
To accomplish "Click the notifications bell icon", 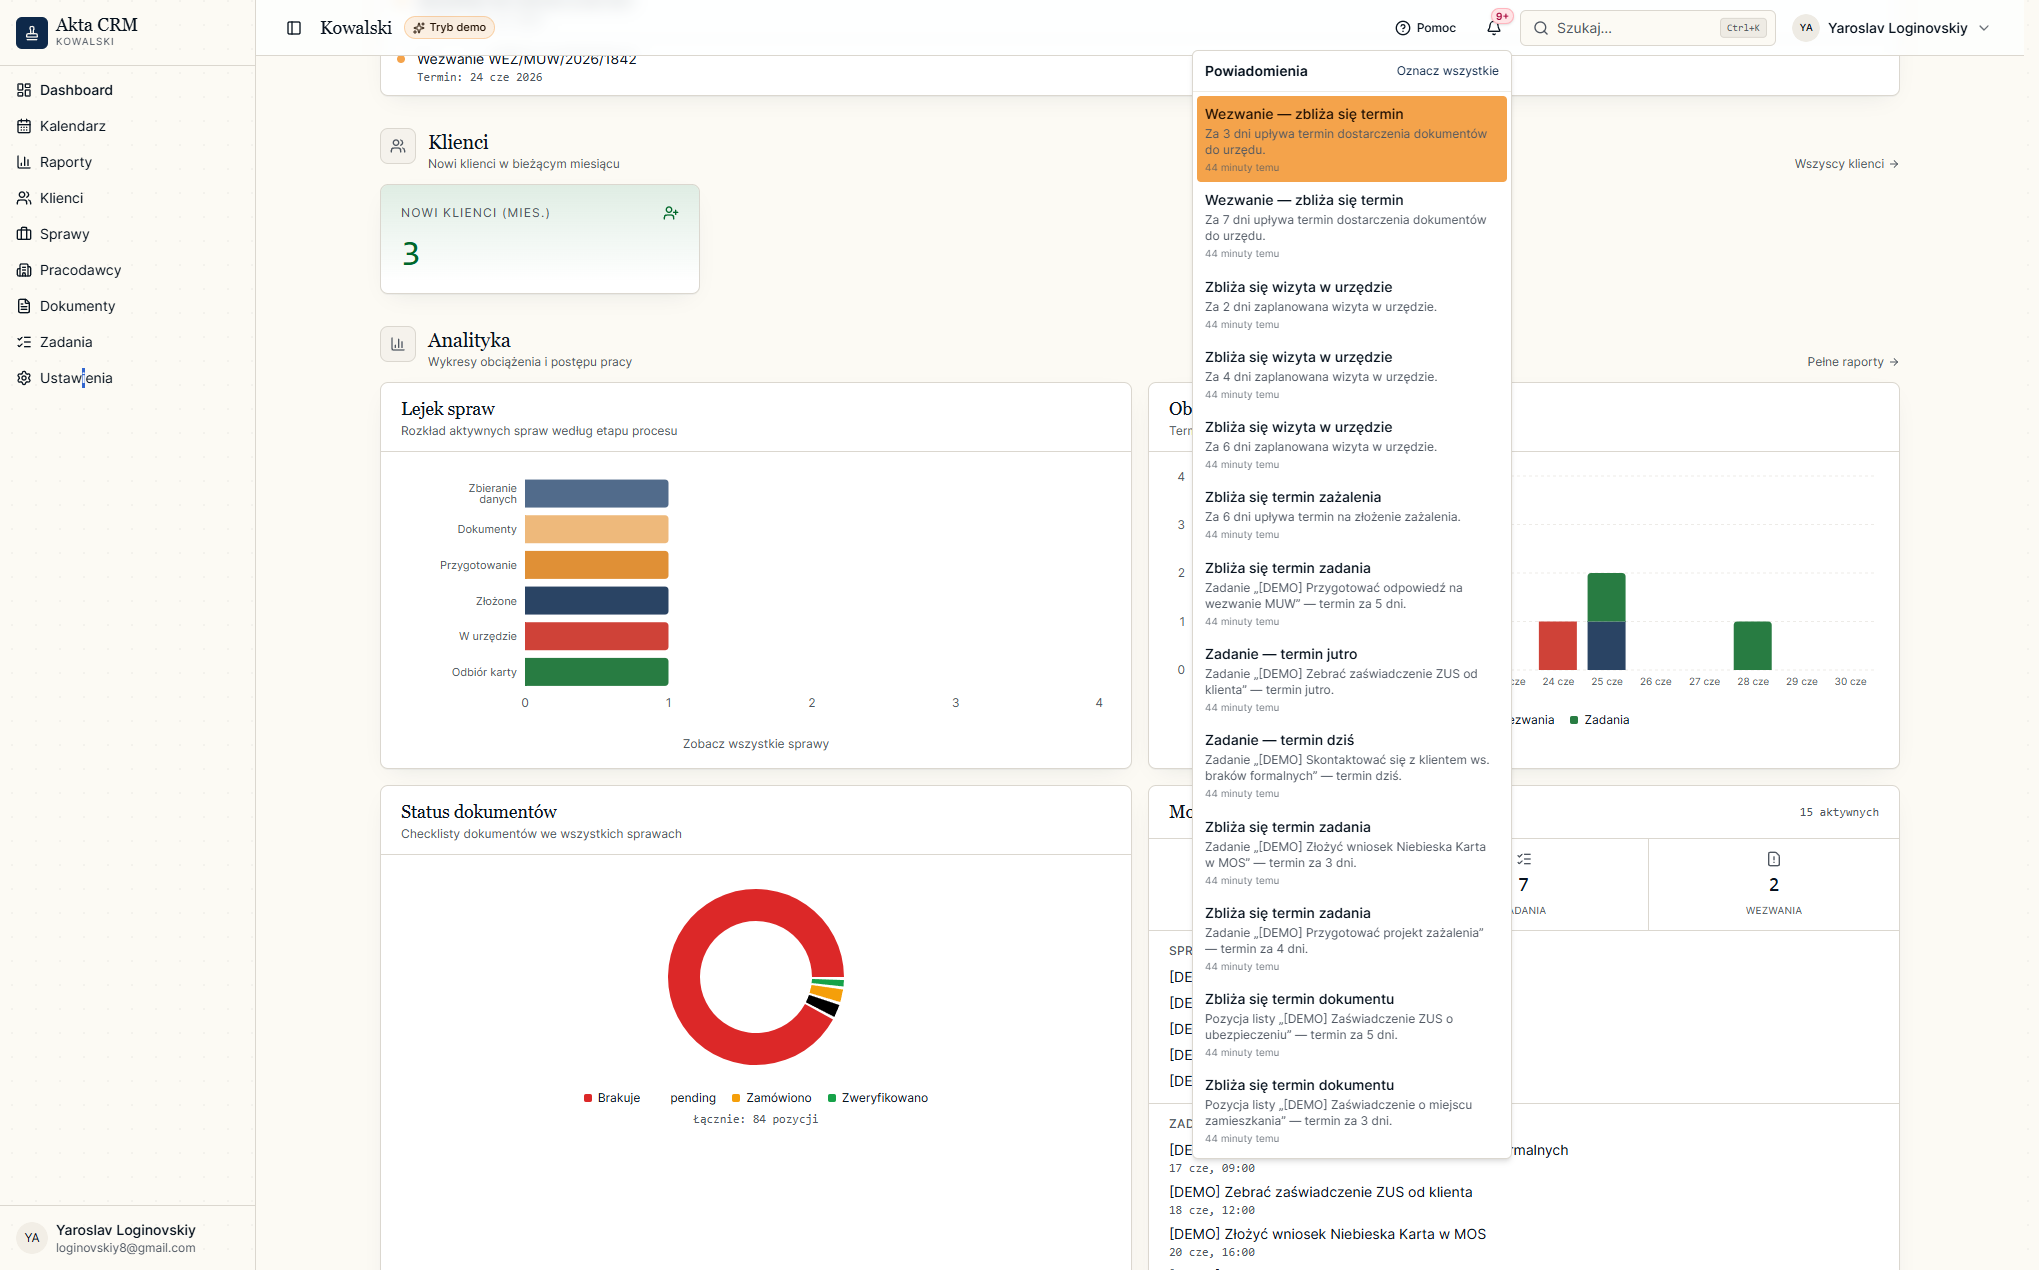I will 1493,28.
